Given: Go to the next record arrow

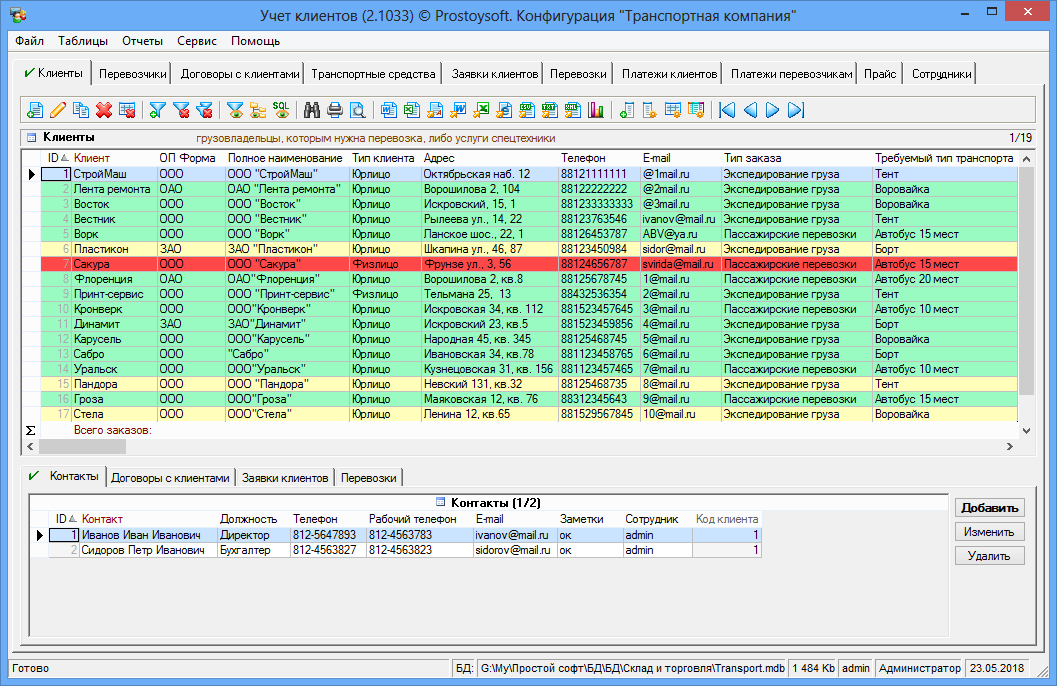Looking at the screenshot, I should [x=773, y=110].
